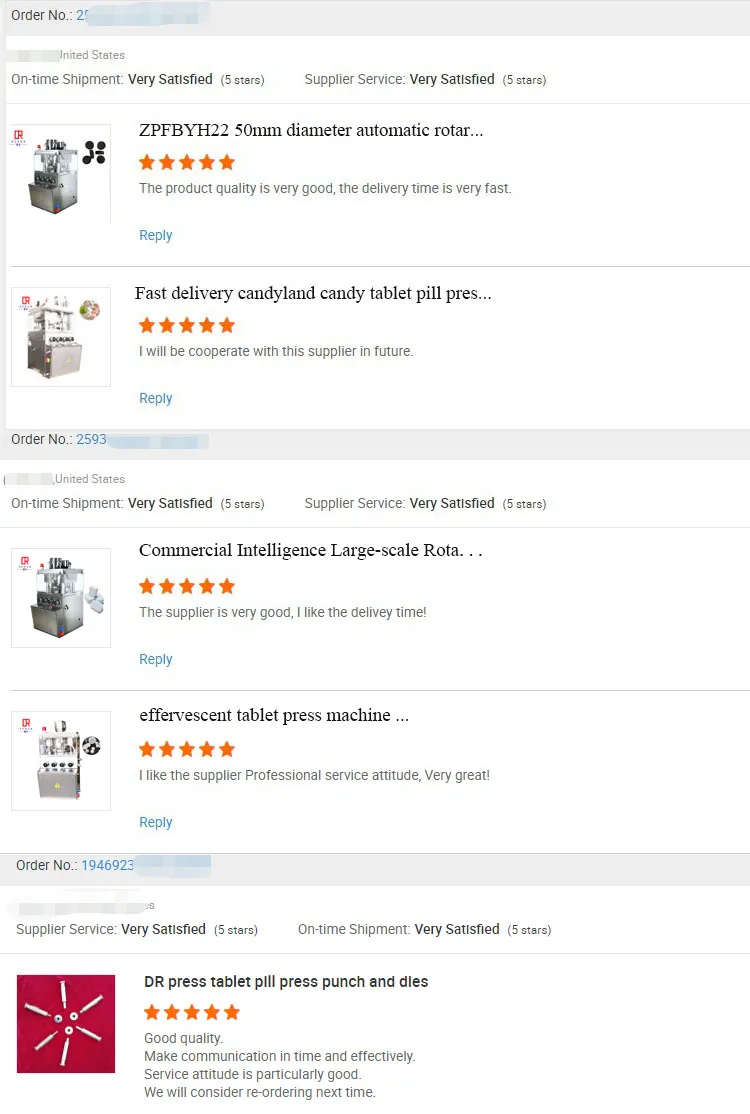Open the effervescent tablet press machine image
The height and width of the screenshot is (1114, 750).
click(x=61, y=760)
